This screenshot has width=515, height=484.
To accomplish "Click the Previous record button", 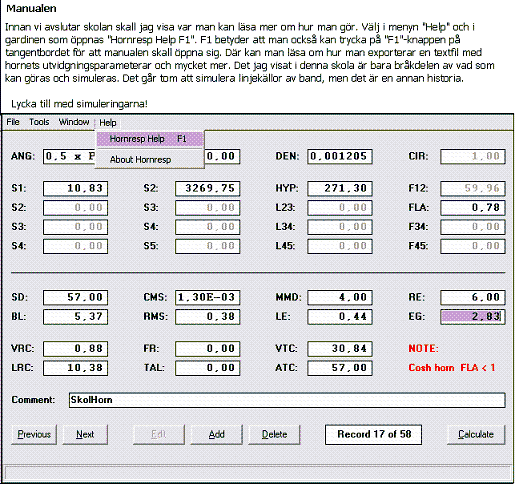I will click(x=34, y=434).
